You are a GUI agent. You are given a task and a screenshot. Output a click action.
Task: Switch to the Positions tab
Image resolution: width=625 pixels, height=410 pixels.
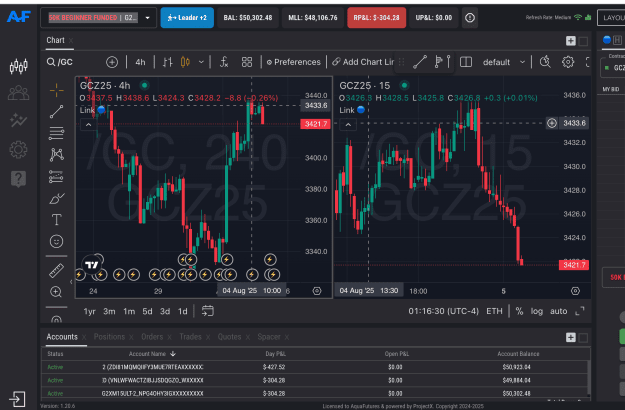coord(109,337)
